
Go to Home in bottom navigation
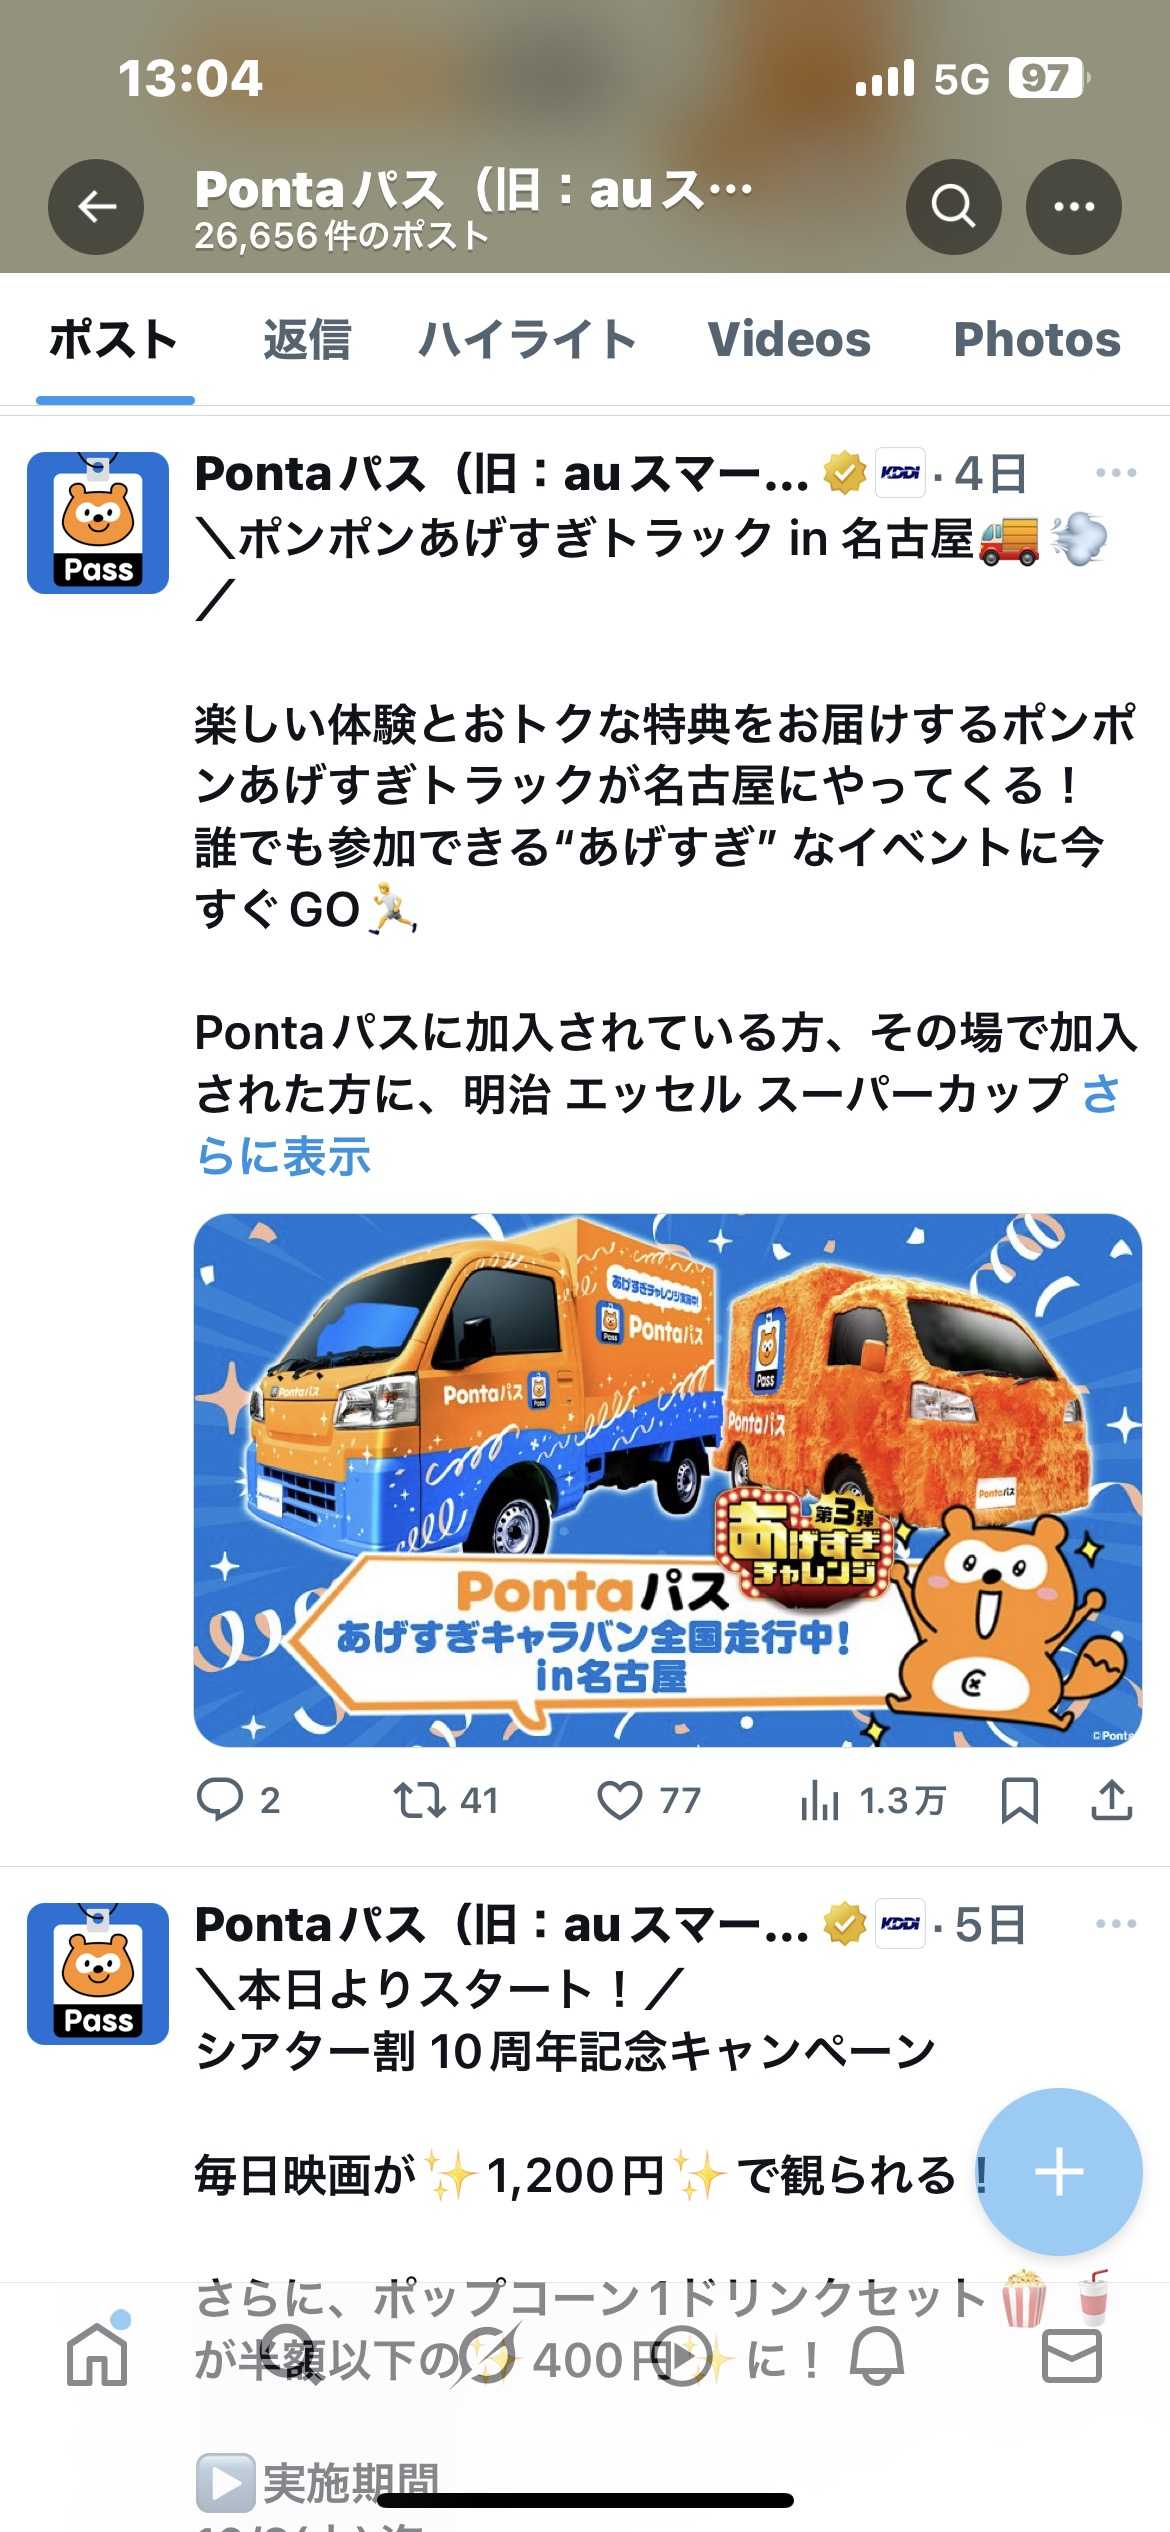click(x=97, y=2355)
